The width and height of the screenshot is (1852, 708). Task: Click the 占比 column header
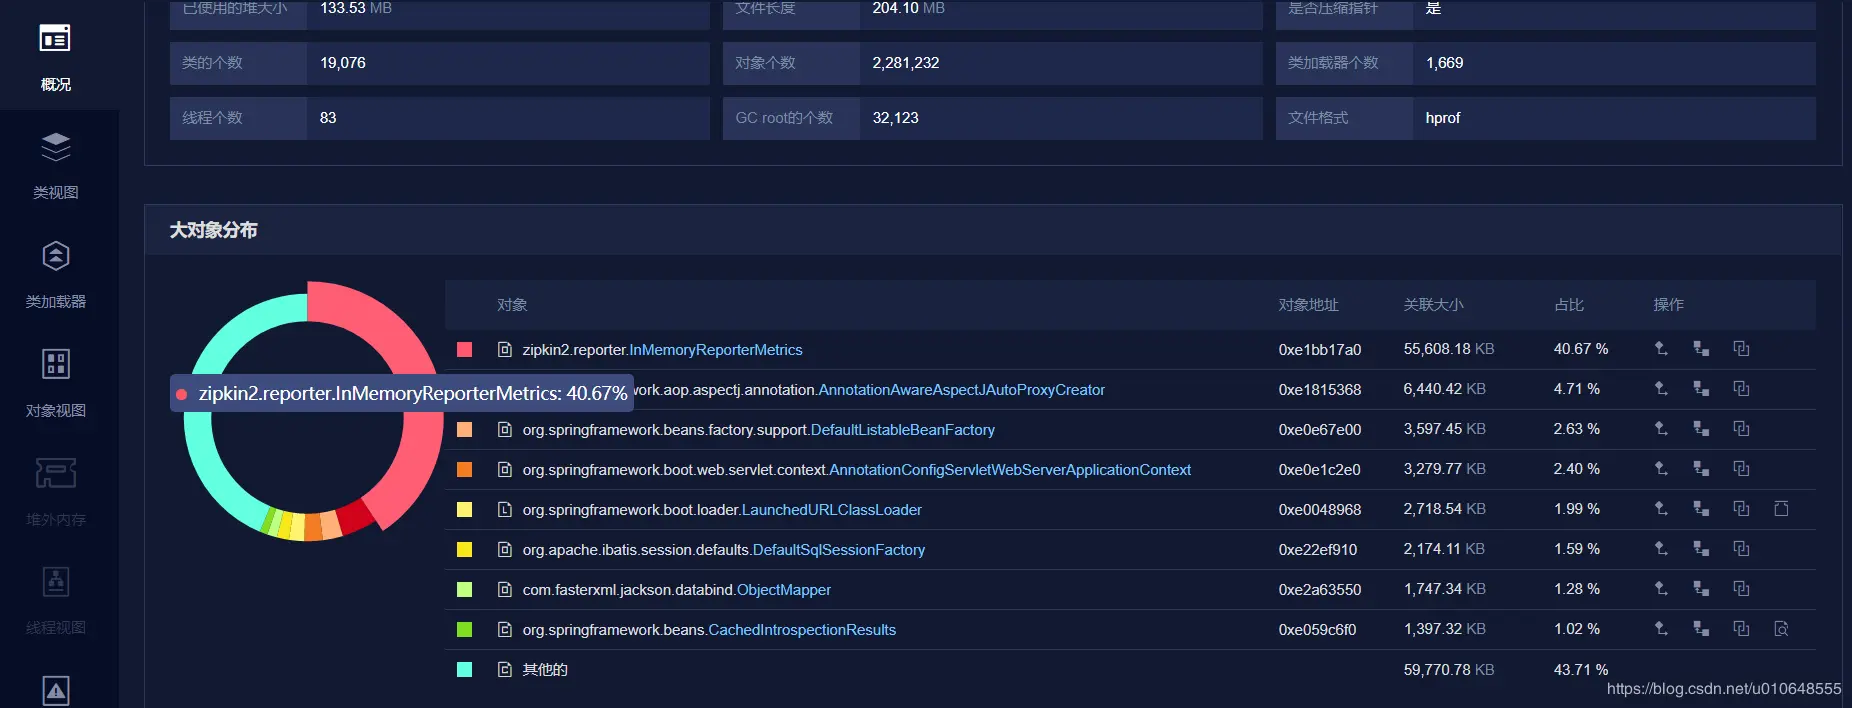pos(1569,305)
